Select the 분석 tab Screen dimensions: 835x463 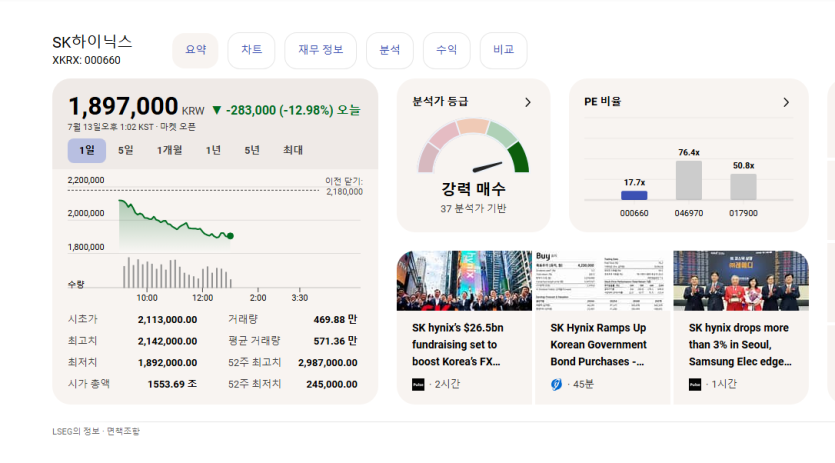(x=390, y=50)
